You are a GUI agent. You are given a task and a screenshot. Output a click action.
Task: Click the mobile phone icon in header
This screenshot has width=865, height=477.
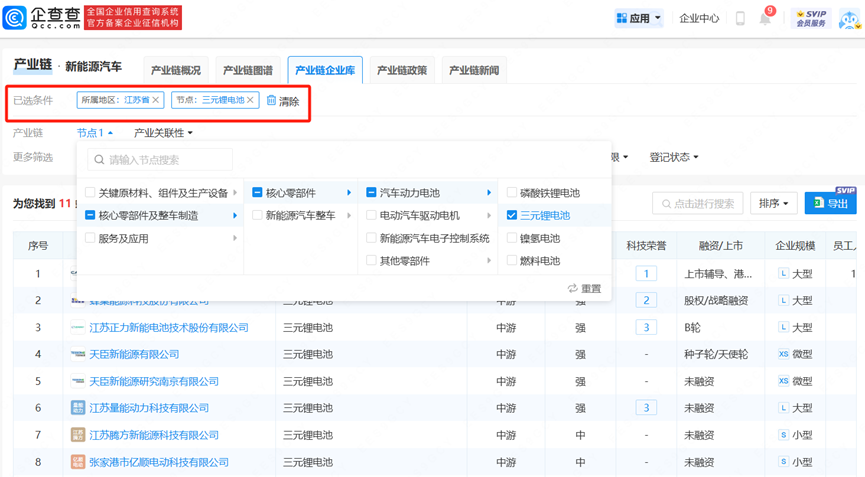[740, 18]
